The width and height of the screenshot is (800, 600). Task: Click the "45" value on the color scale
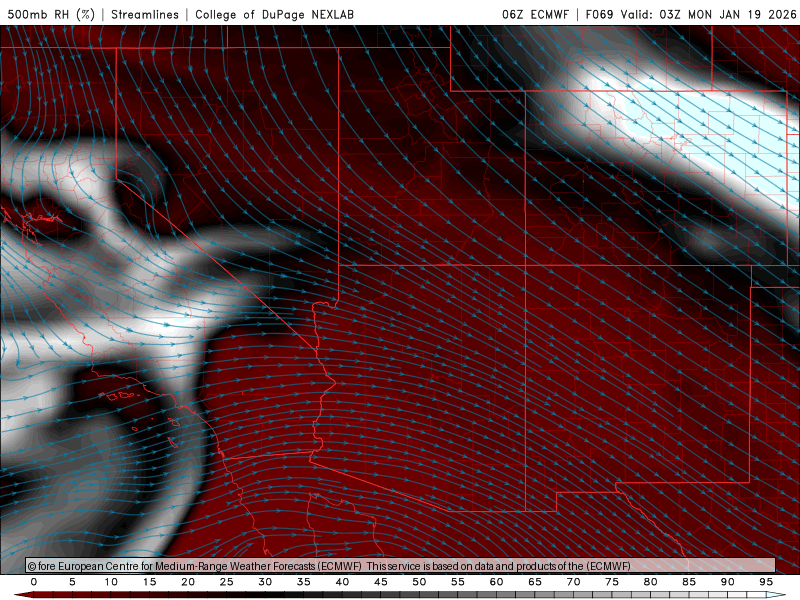click(381, 582)
